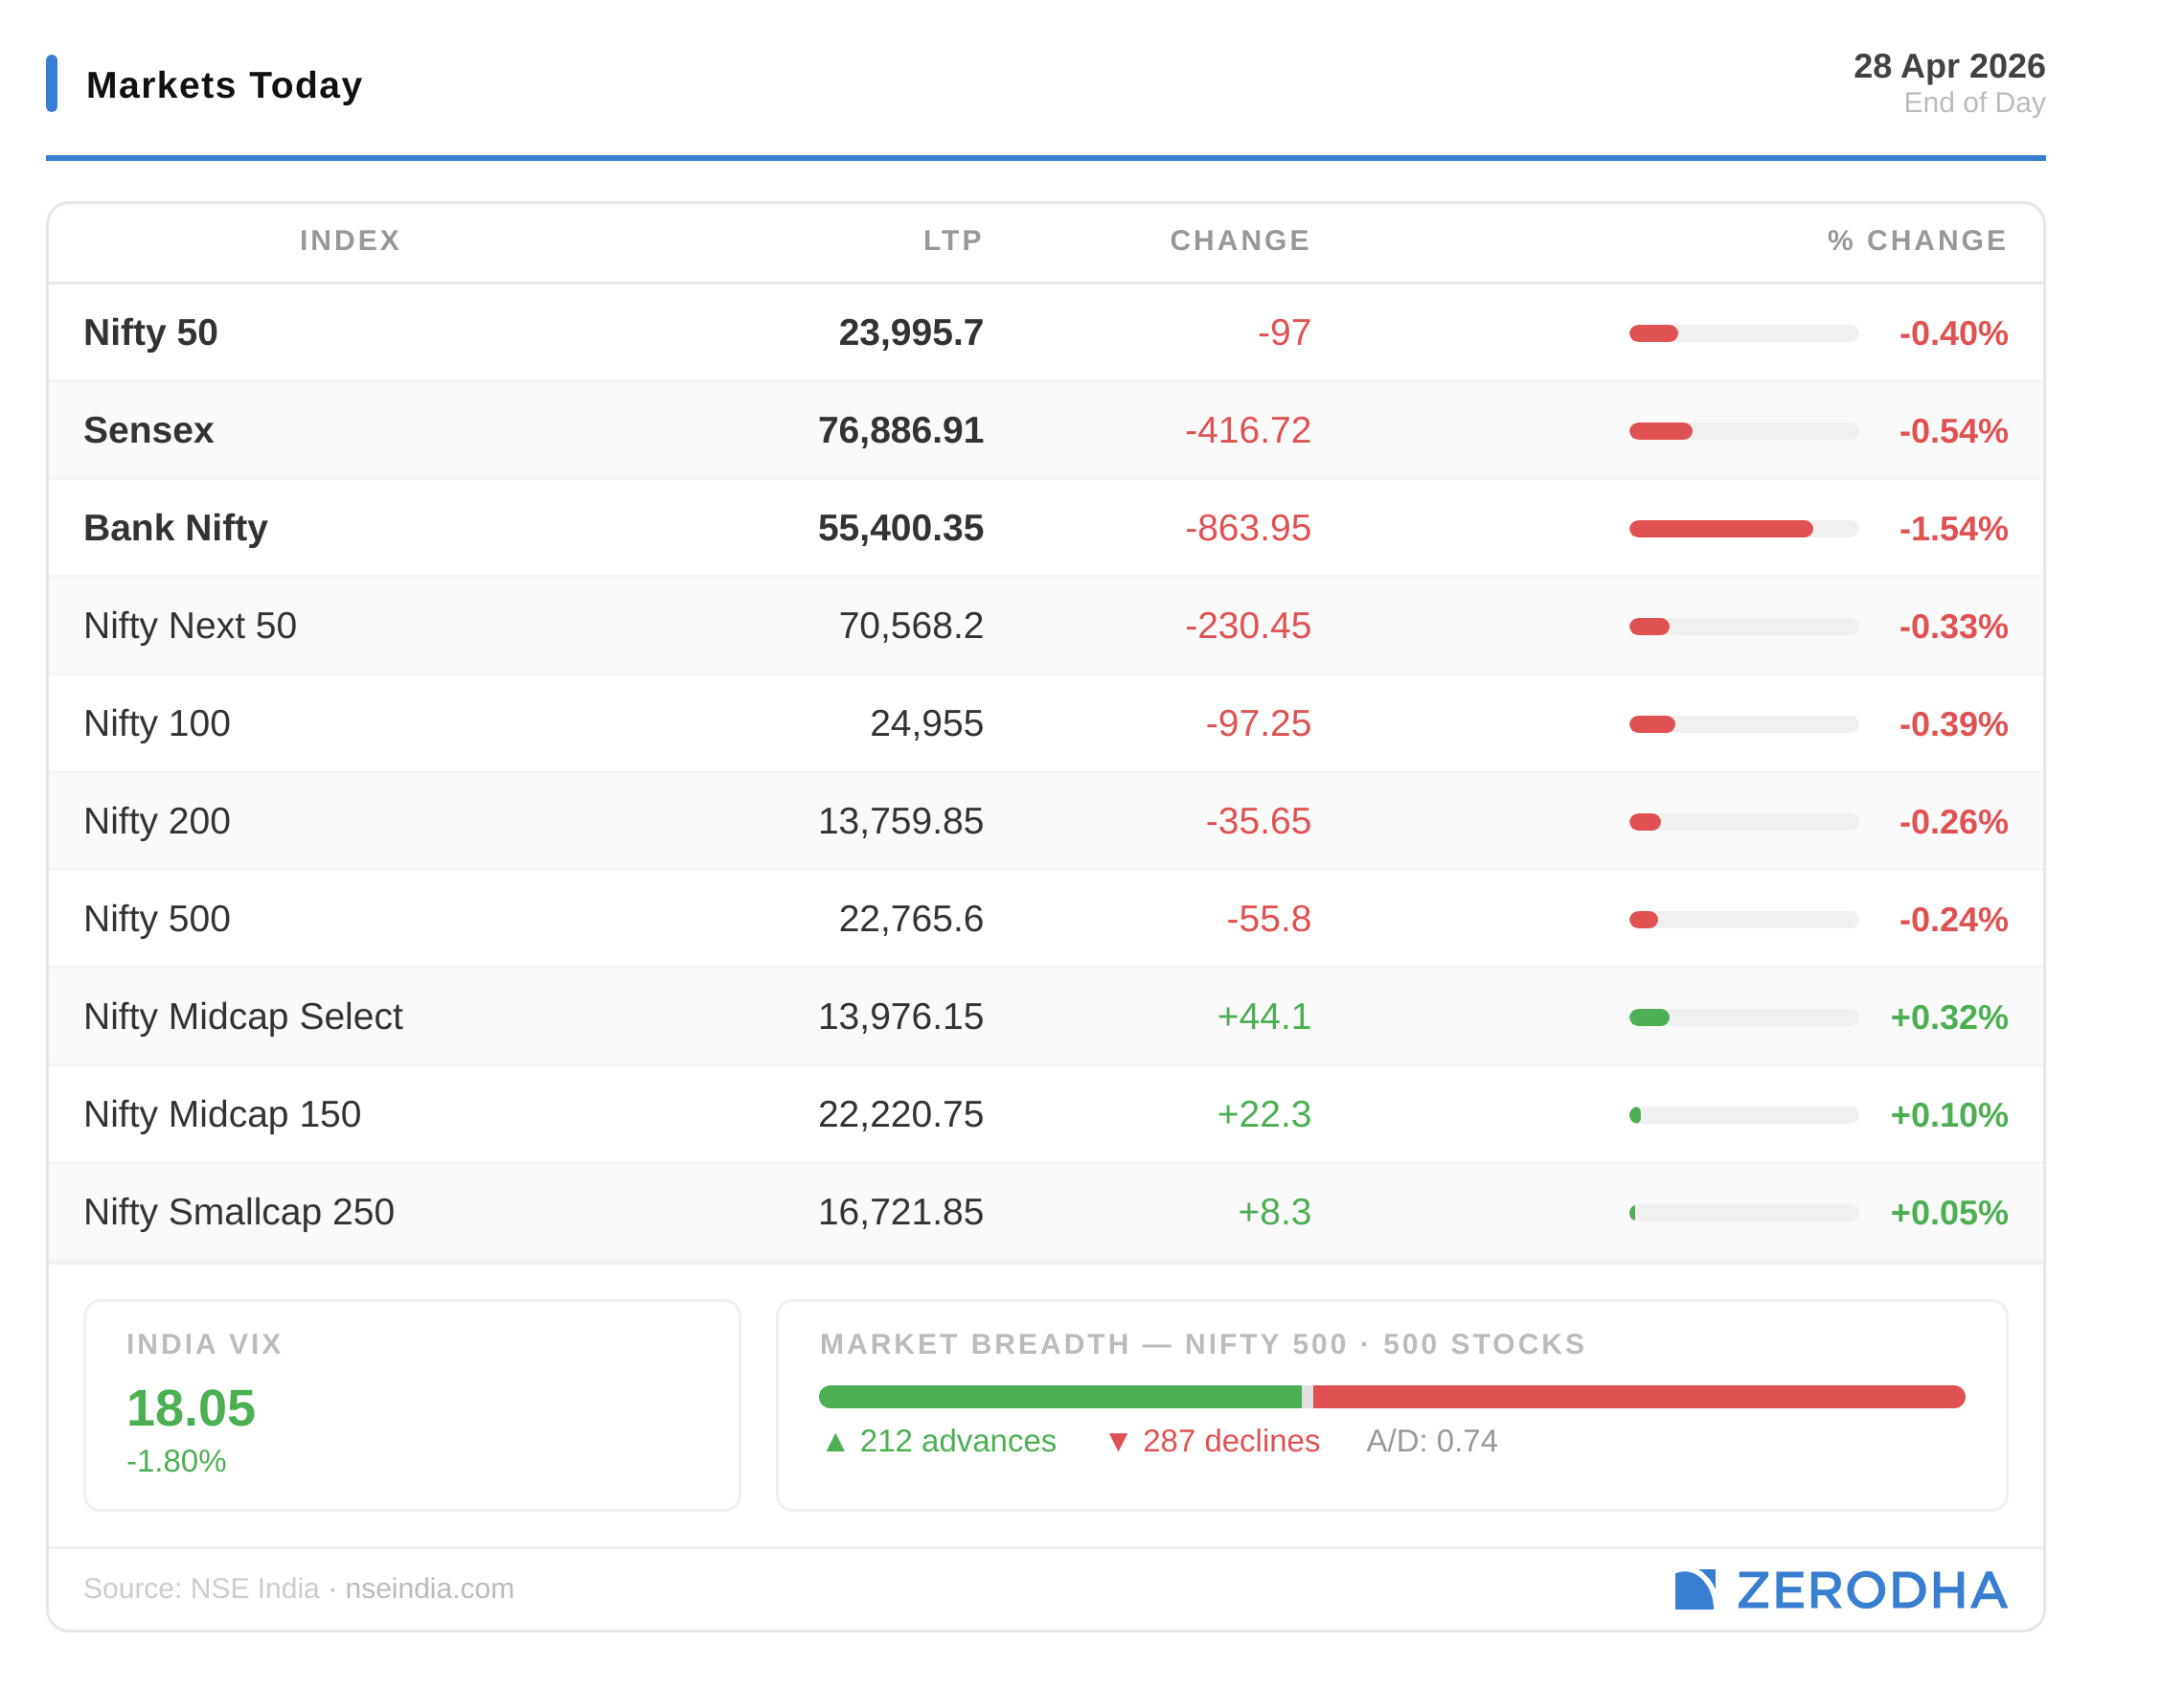Click the Nifty Midcap Select green bar

pyautogui.click(x=1650, y=1017)
